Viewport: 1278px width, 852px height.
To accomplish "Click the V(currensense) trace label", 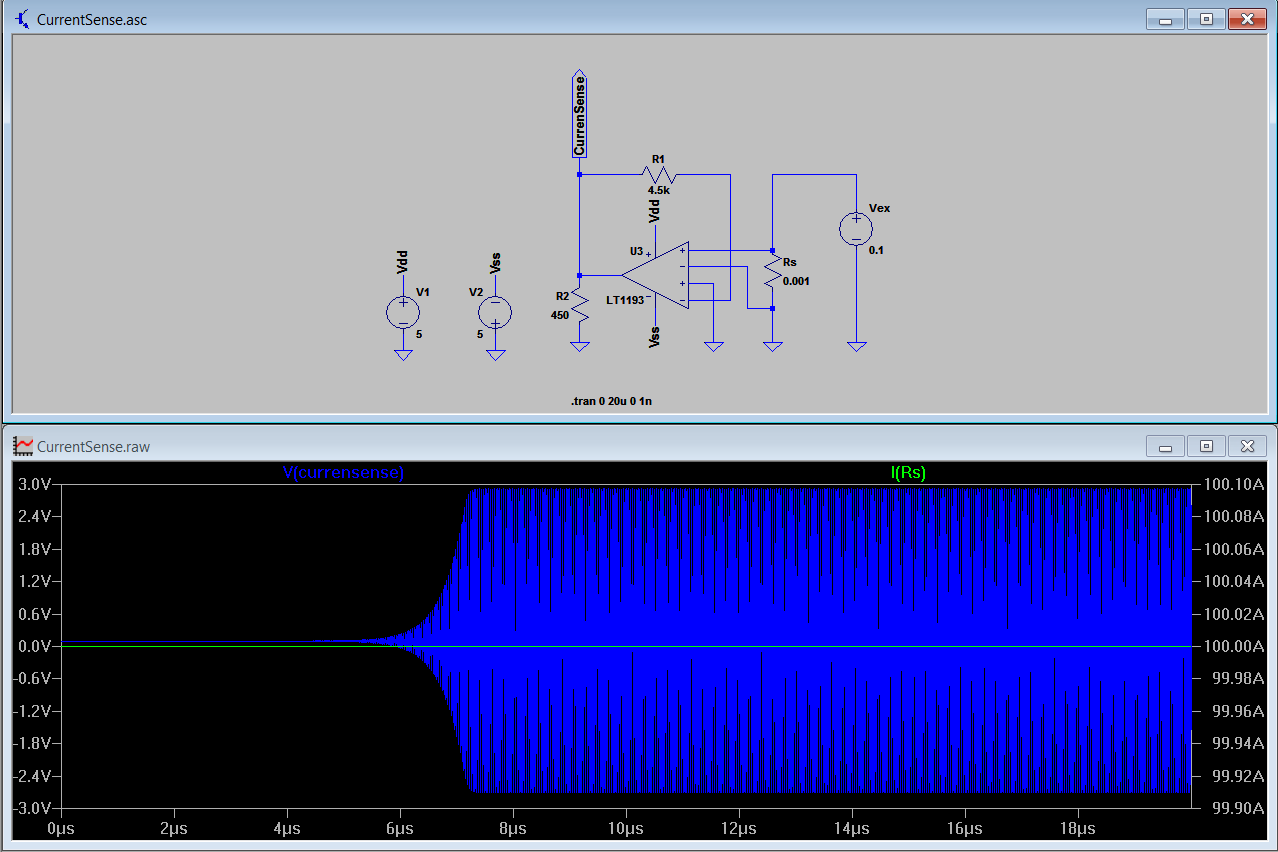I will coord(344,473).
